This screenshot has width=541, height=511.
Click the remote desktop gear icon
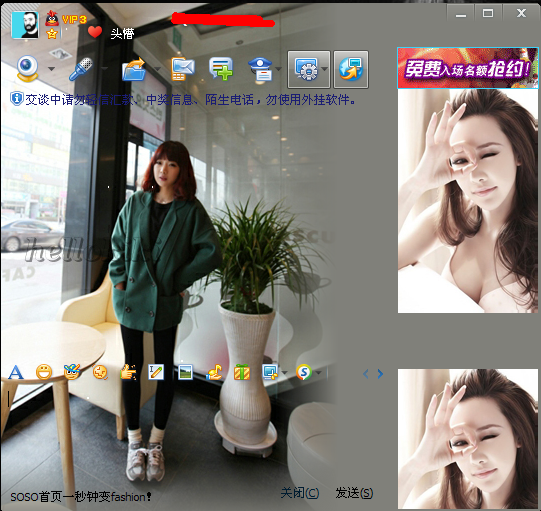click(x=306, y=69)
